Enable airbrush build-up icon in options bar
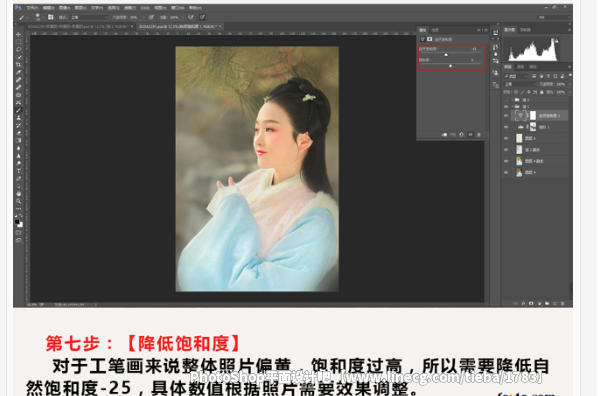Screen dimensions: 598x396 coord(191,17)
